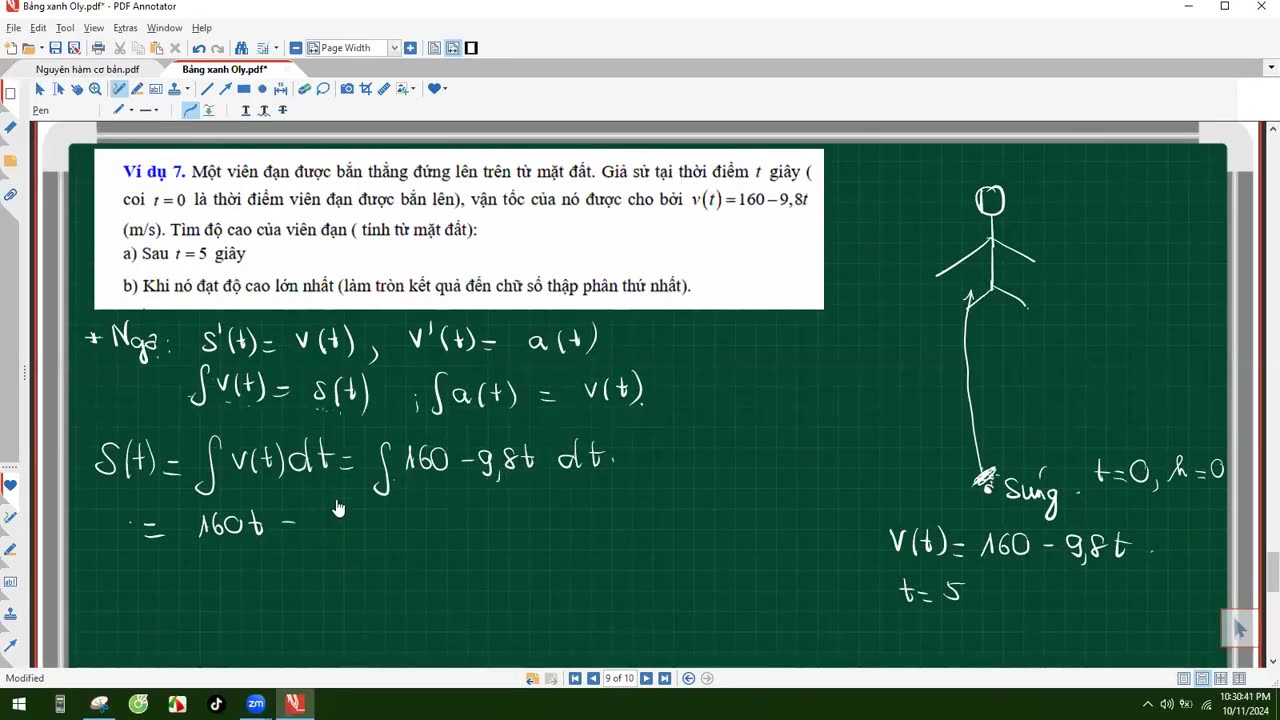Expand the Favorites heart dropdown

coord(445,89)
